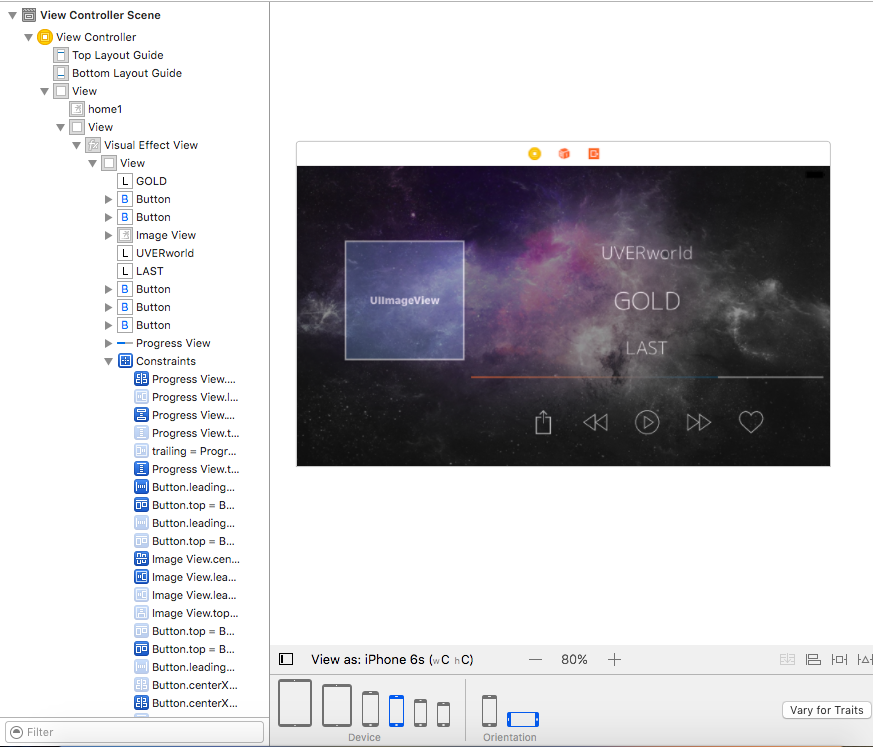Select the LAST label on the canvas
The image size is (873, 747).
[x=646, y=348]
